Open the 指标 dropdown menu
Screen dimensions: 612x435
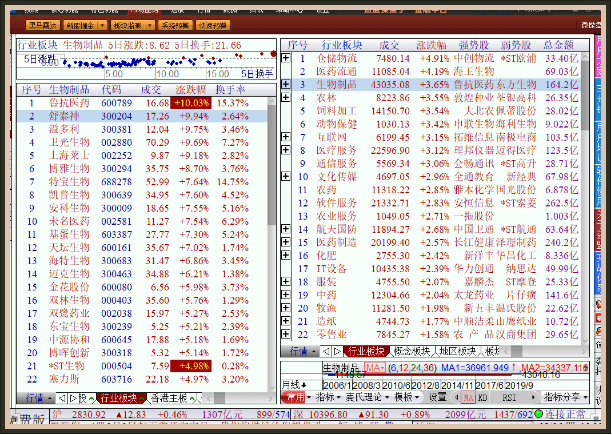tap(329, 397)
